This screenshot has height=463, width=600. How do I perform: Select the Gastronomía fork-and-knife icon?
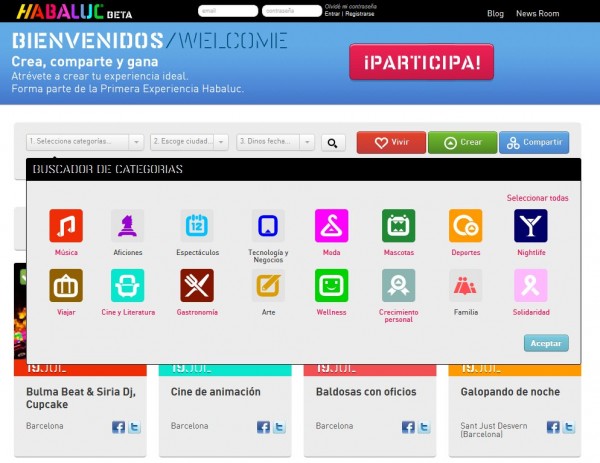197,285
